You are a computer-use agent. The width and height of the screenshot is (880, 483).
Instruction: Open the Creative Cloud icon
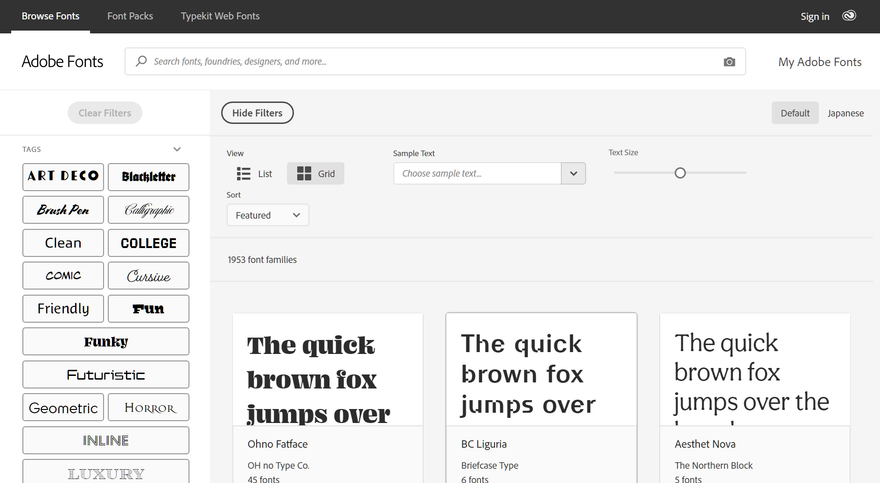point(849,16)
